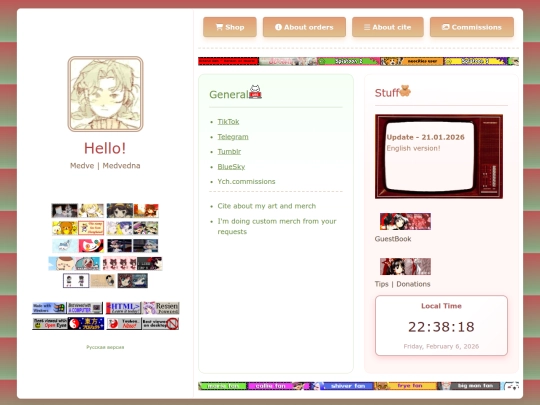Visit the Telegram link
Viewport: 540px width, 405px height.
233,137
